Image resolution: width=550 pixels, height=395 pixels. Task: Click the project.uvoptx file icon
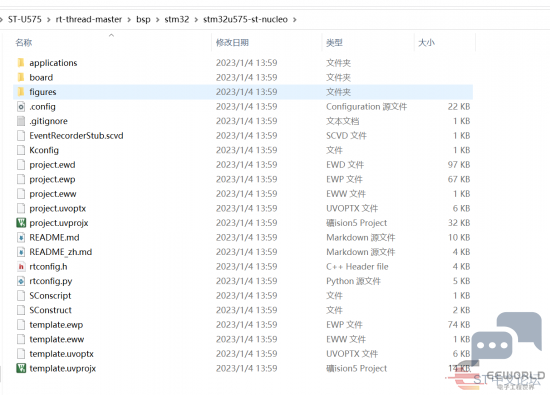coord(21,208)
